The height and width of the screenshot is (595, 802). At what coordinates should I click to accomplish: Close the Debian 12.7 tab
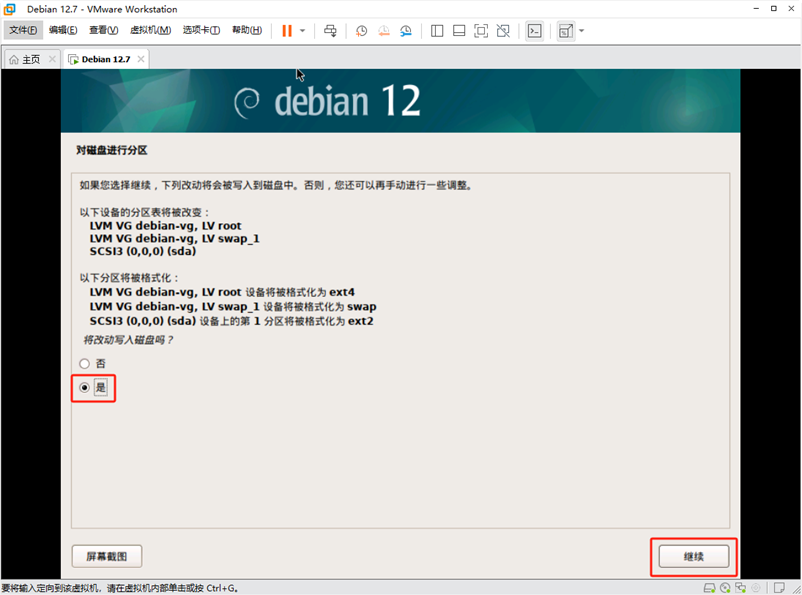[141, 59]
